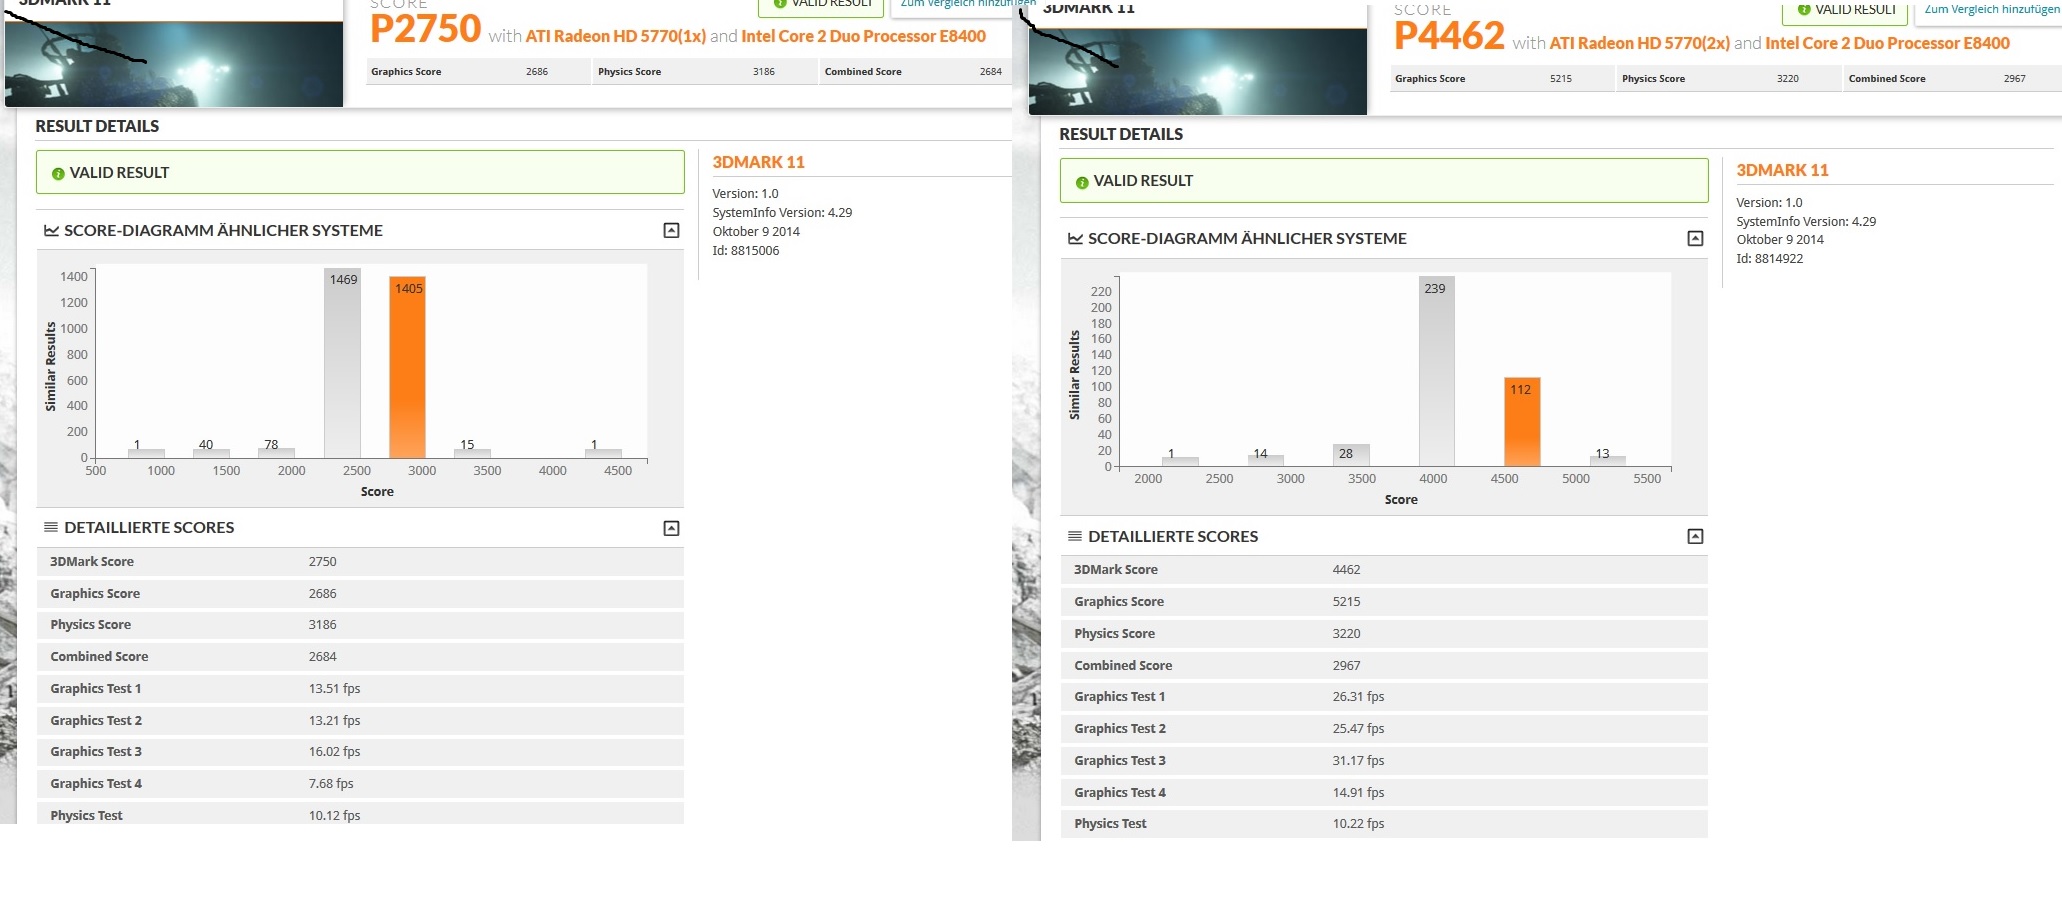Image resolution: width=2062 pixels, height=917 pixels.
Task: Click the 'Graphics Test 2' 13.21 fps row
Action: tap(360, 721)
